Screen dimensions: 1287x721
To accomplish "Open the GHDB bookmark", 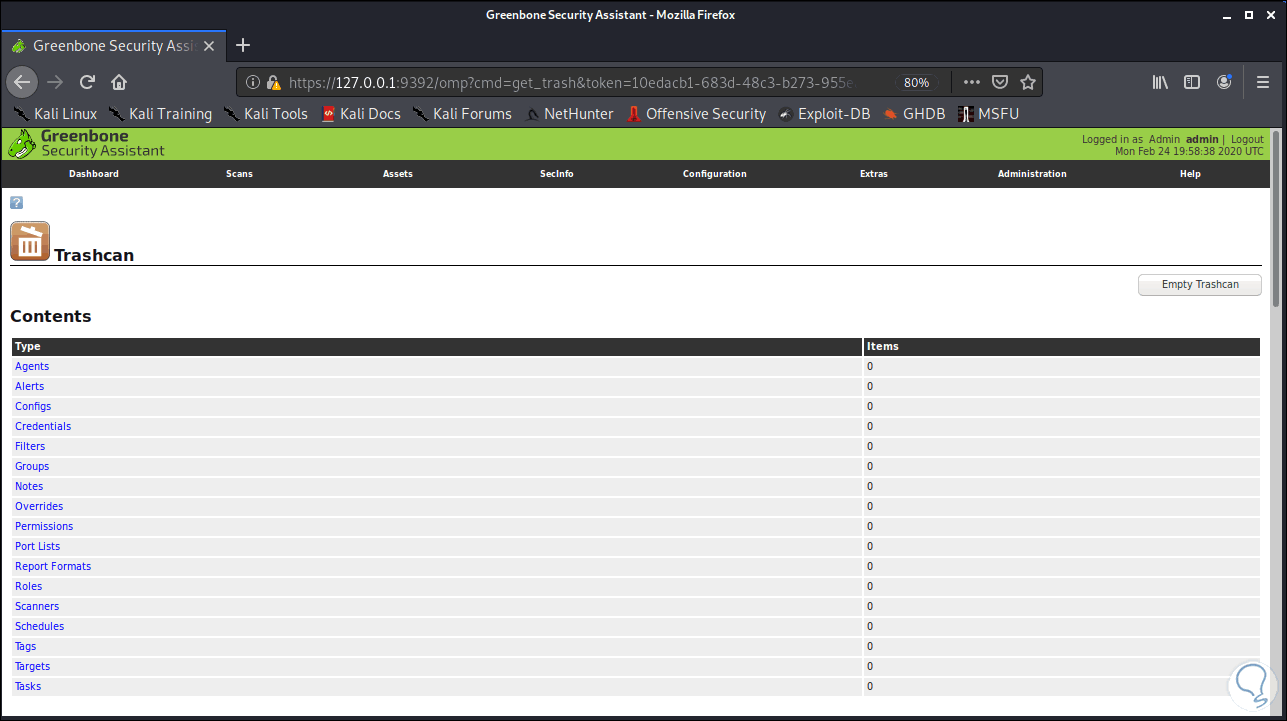I will click(x=914, y=114).
